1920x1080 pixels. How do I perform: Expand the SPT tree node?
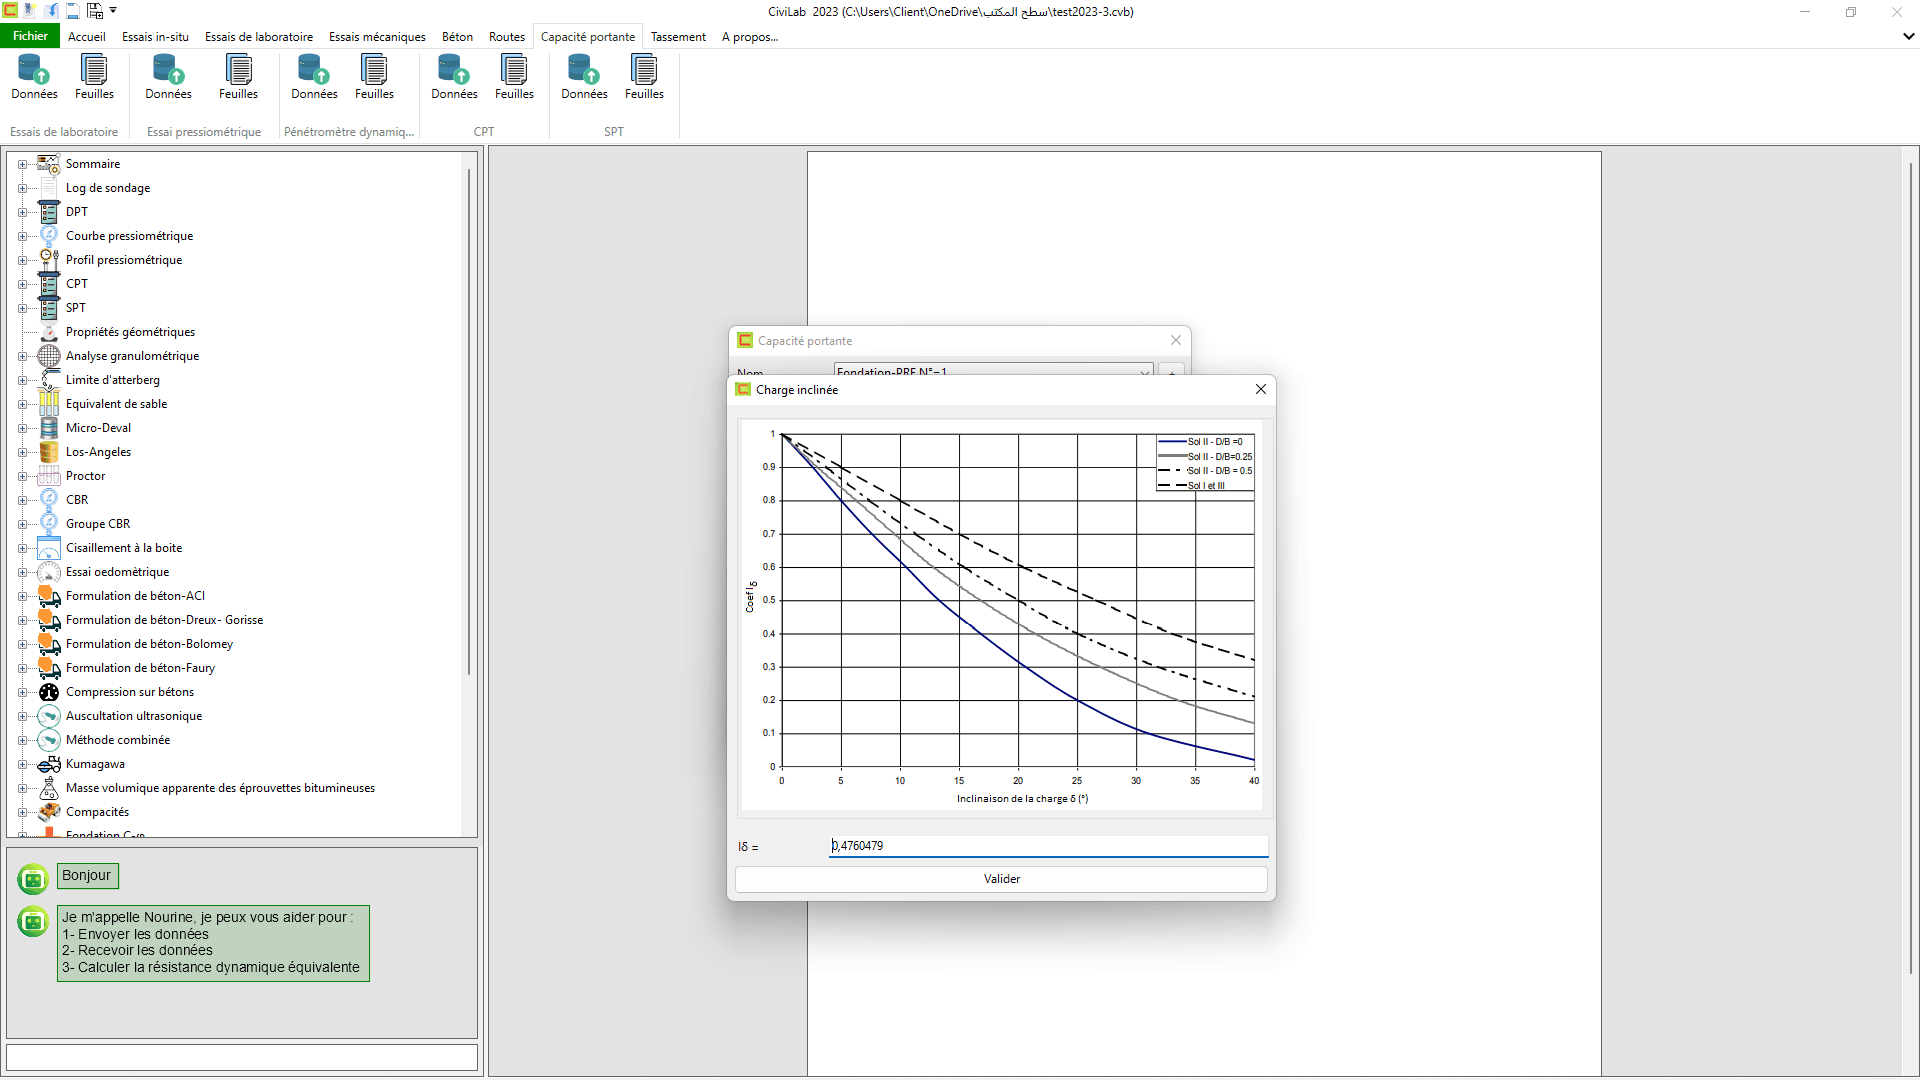(22, 308)
